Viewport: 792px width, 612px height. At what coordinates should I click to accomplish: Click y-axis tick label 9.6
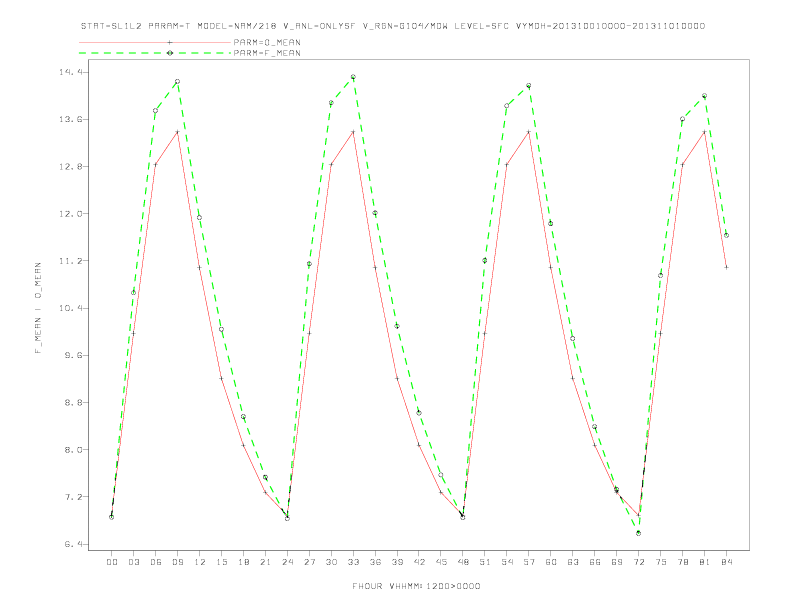(72, 355)
